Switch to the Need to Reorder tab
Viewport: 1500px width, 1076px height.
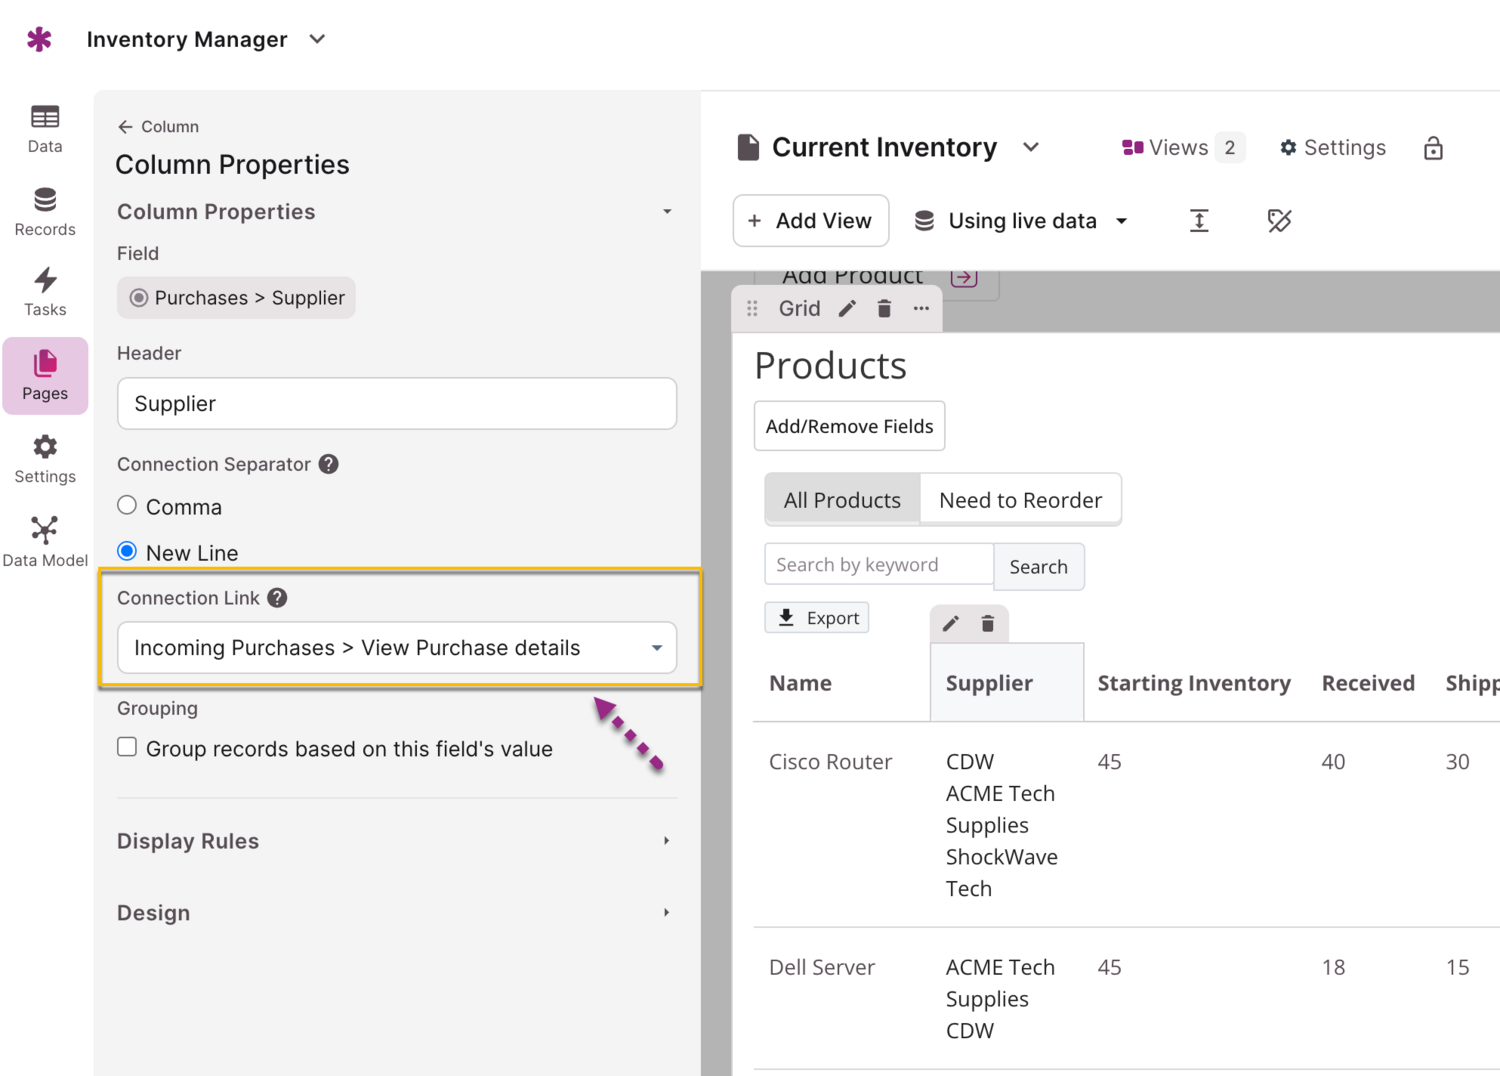(x=1020, y=500)
